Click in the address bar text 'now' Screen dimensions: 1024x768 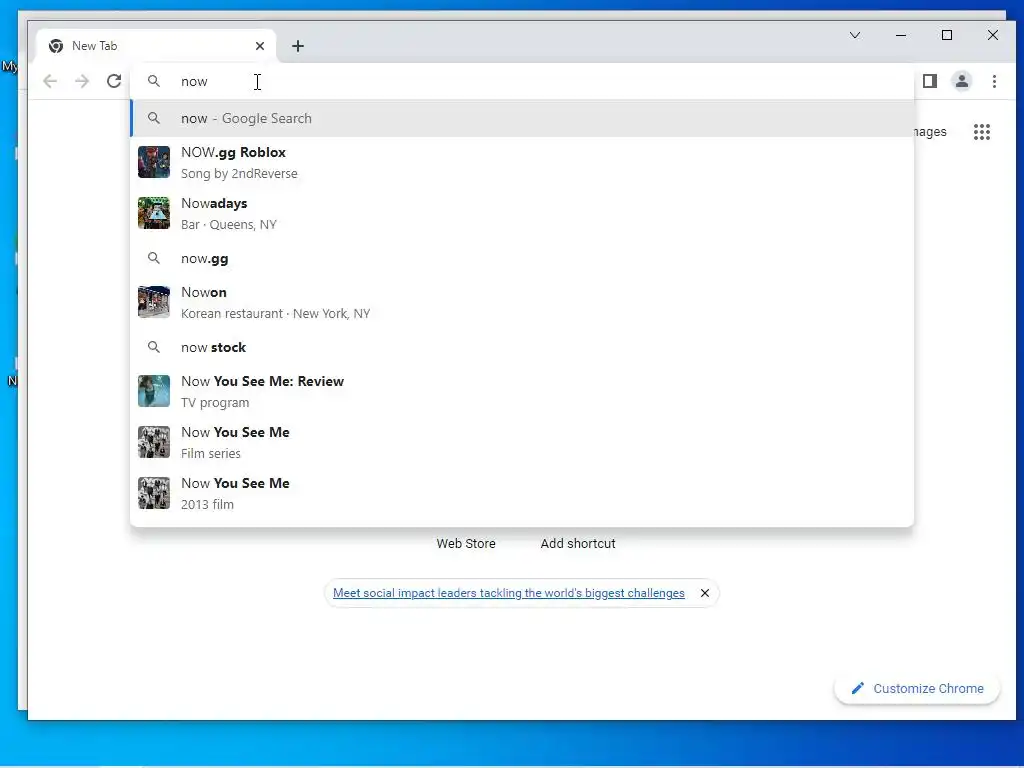(x=194, y=82)
